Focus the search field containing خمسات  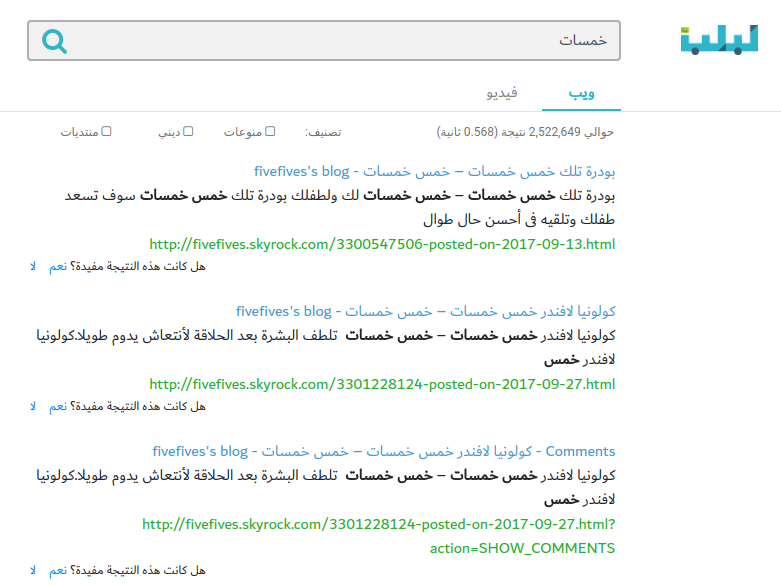pyautogui.click(x=324, y=40)
